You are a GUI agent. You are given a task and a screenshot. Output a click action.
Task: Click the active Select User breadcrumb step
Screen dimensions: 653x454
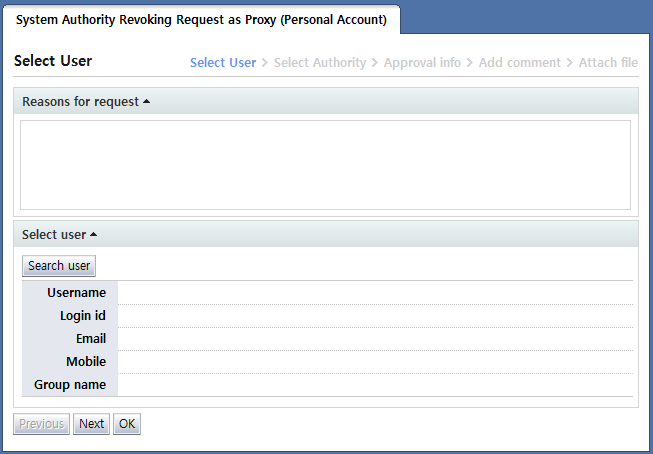coord(223,62)
